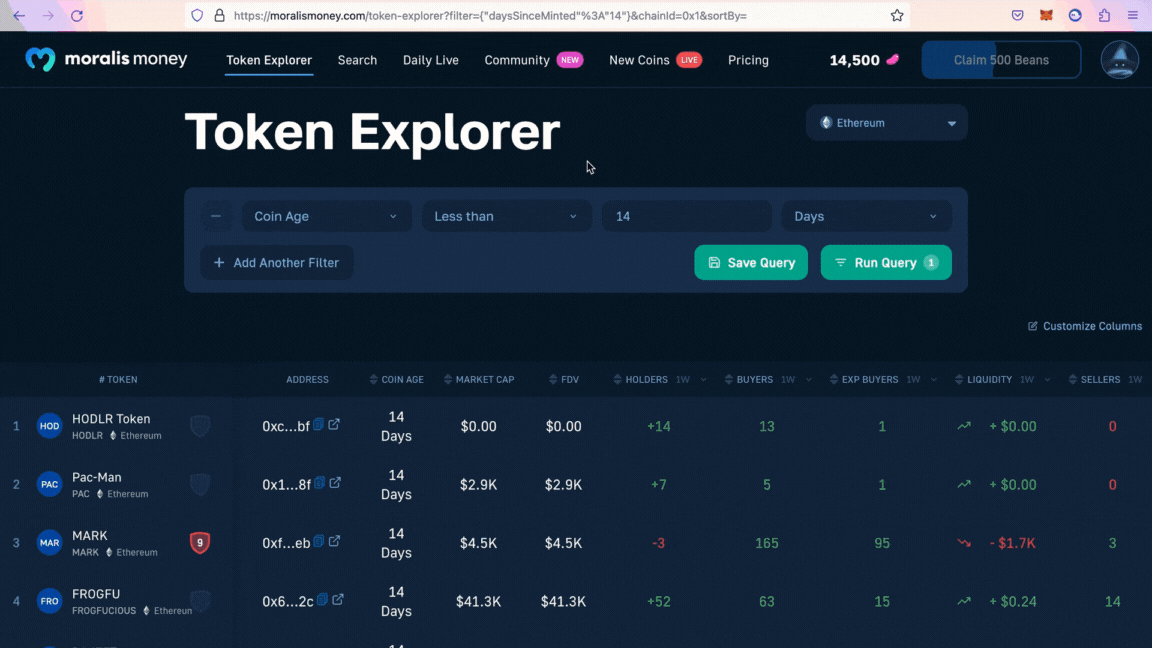Go back with browser back arrow

[x=19, y=15]
